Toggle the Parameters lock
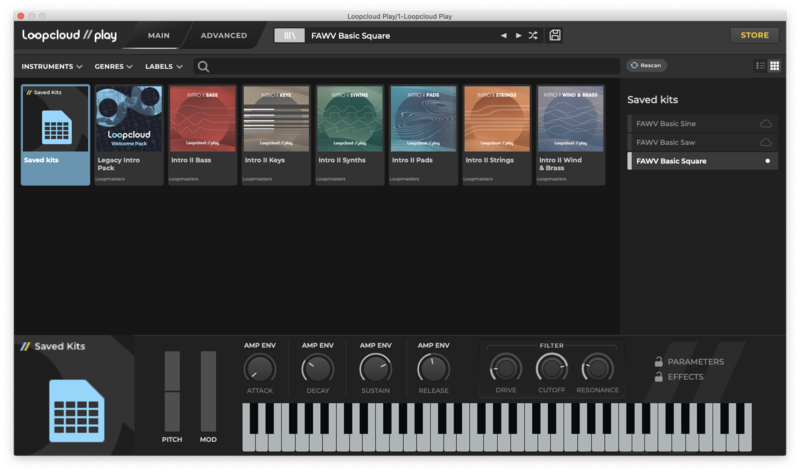This screenshot has width=800, height=472. (659, 362)
